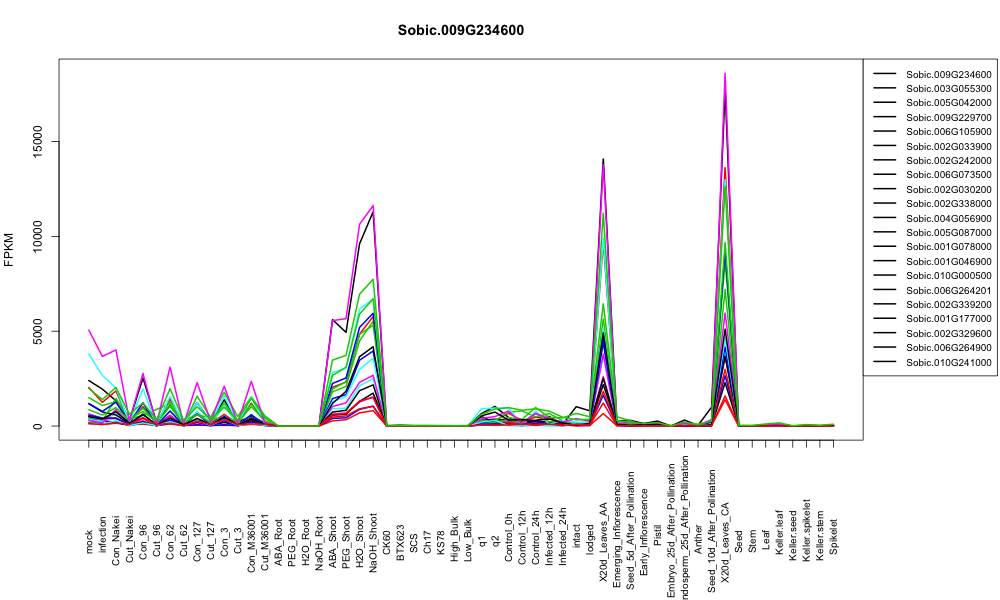Click the FPKM y-axis label
The image size is (1000, 600).
(x=9, y=249)
